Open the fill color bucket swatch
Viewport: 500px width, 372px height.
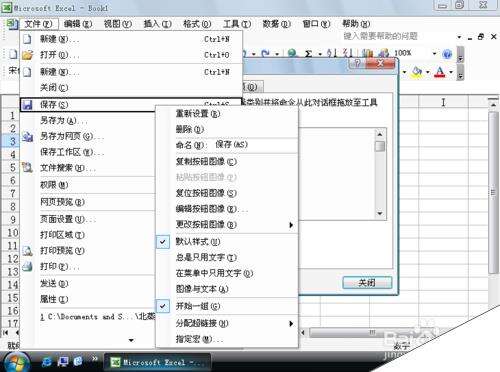click(417, 72)
